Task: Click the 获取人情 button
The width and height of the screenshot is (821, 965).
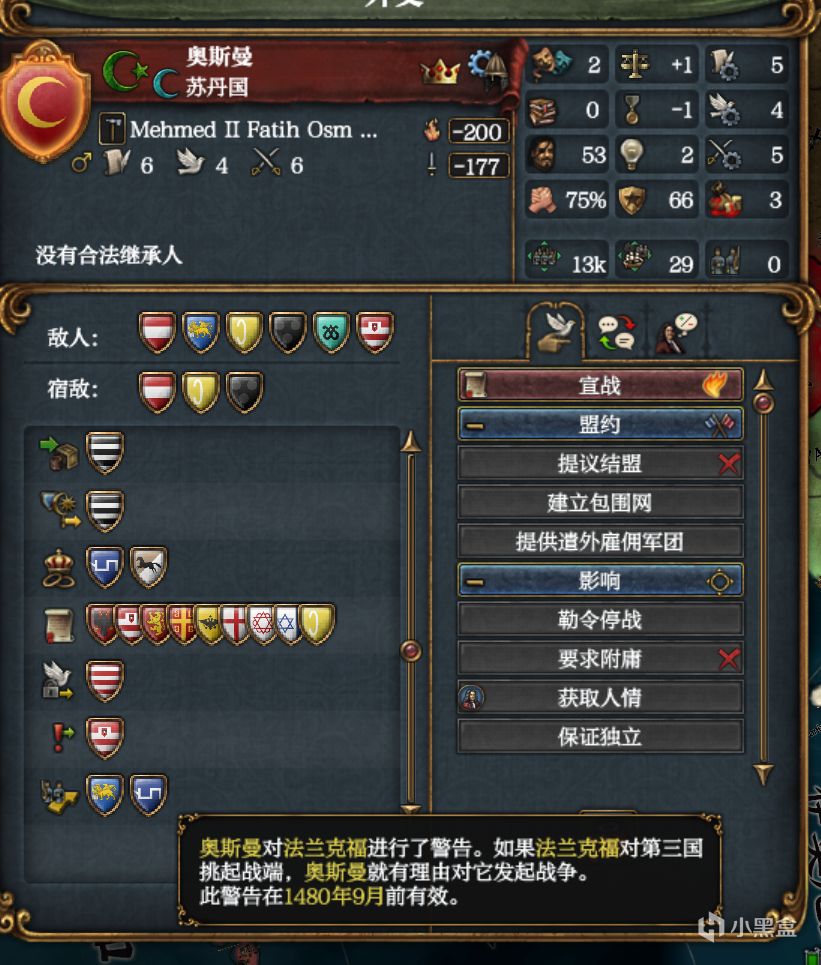Action: pos(600,697)
